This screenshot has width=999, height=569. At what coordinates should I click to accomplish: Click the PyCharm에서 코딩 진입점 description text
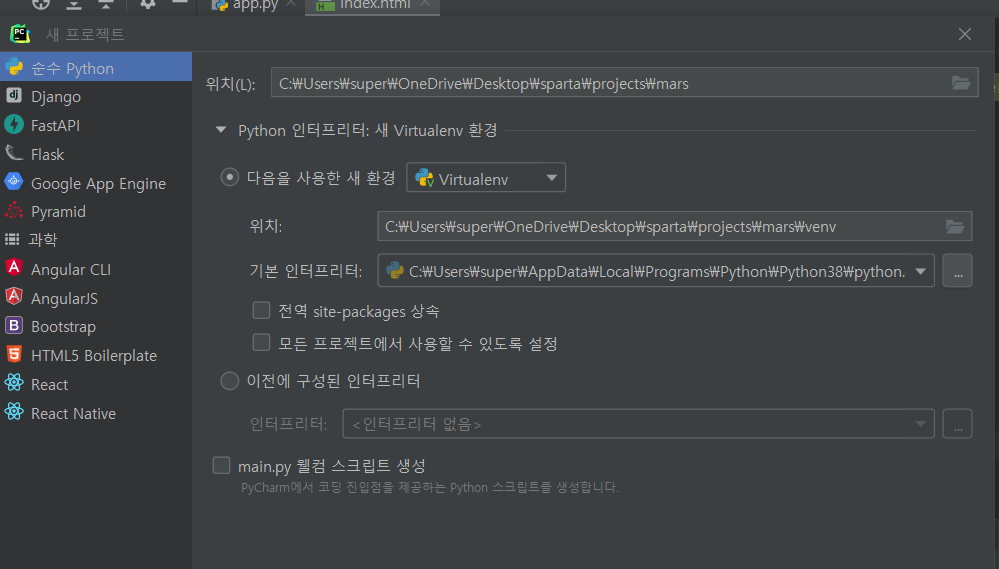(429, 487)
